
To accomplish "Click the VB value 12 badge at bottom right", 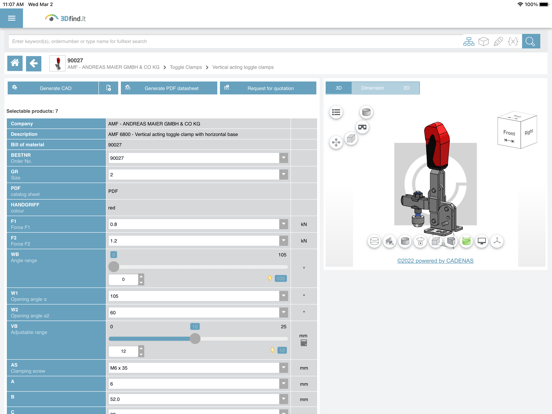I will [282, 350].
